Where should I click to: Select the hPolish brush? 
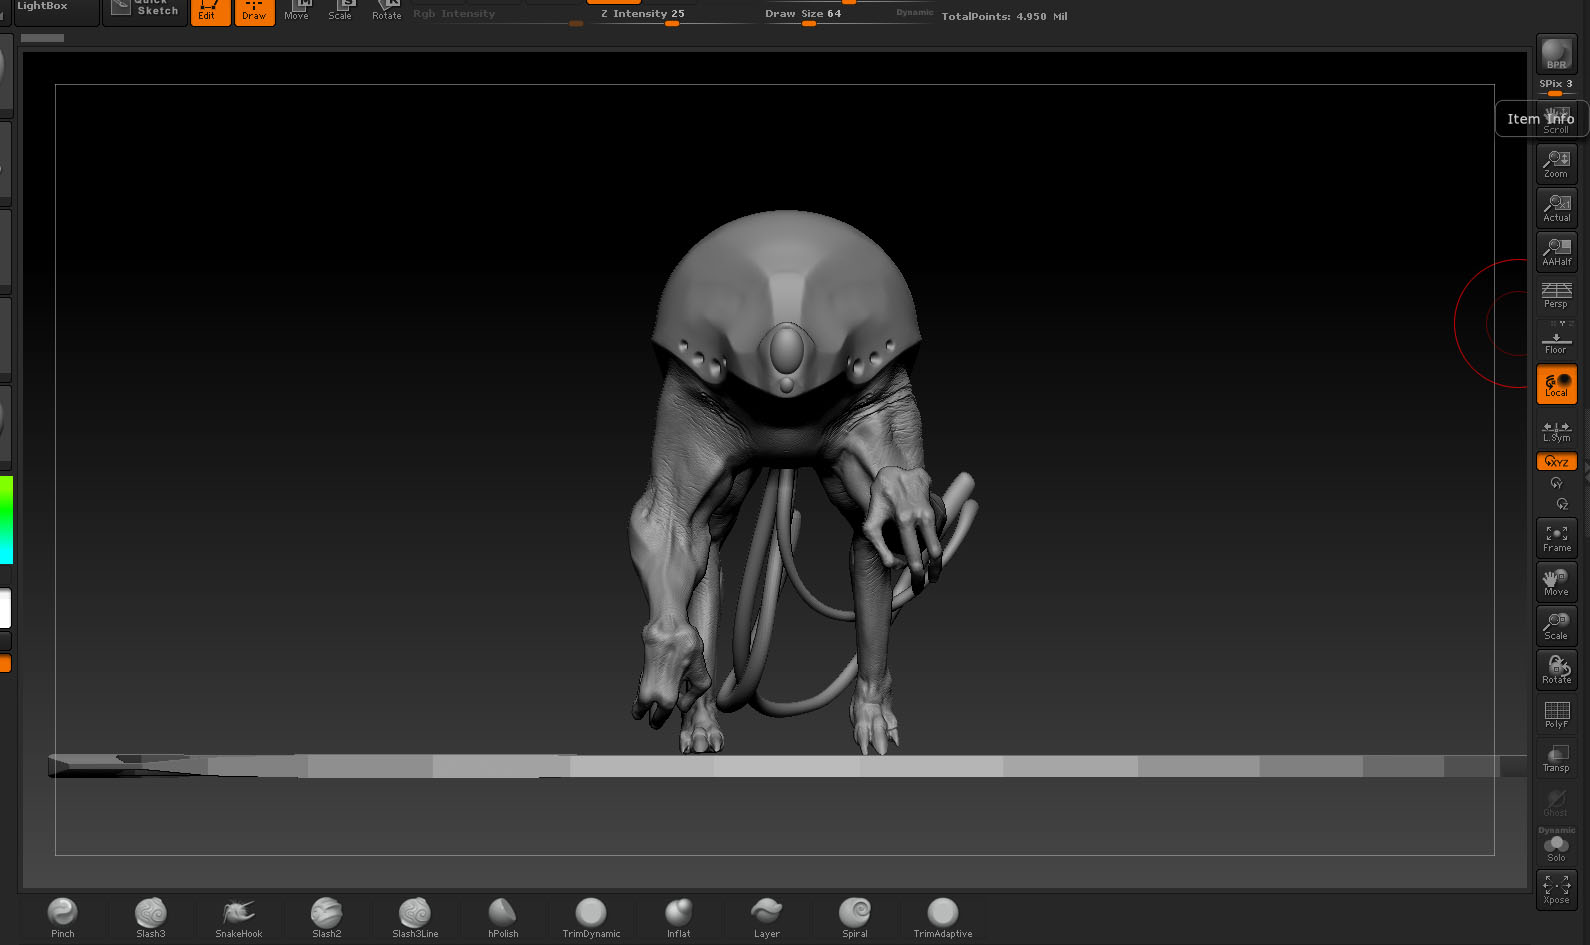503,918
